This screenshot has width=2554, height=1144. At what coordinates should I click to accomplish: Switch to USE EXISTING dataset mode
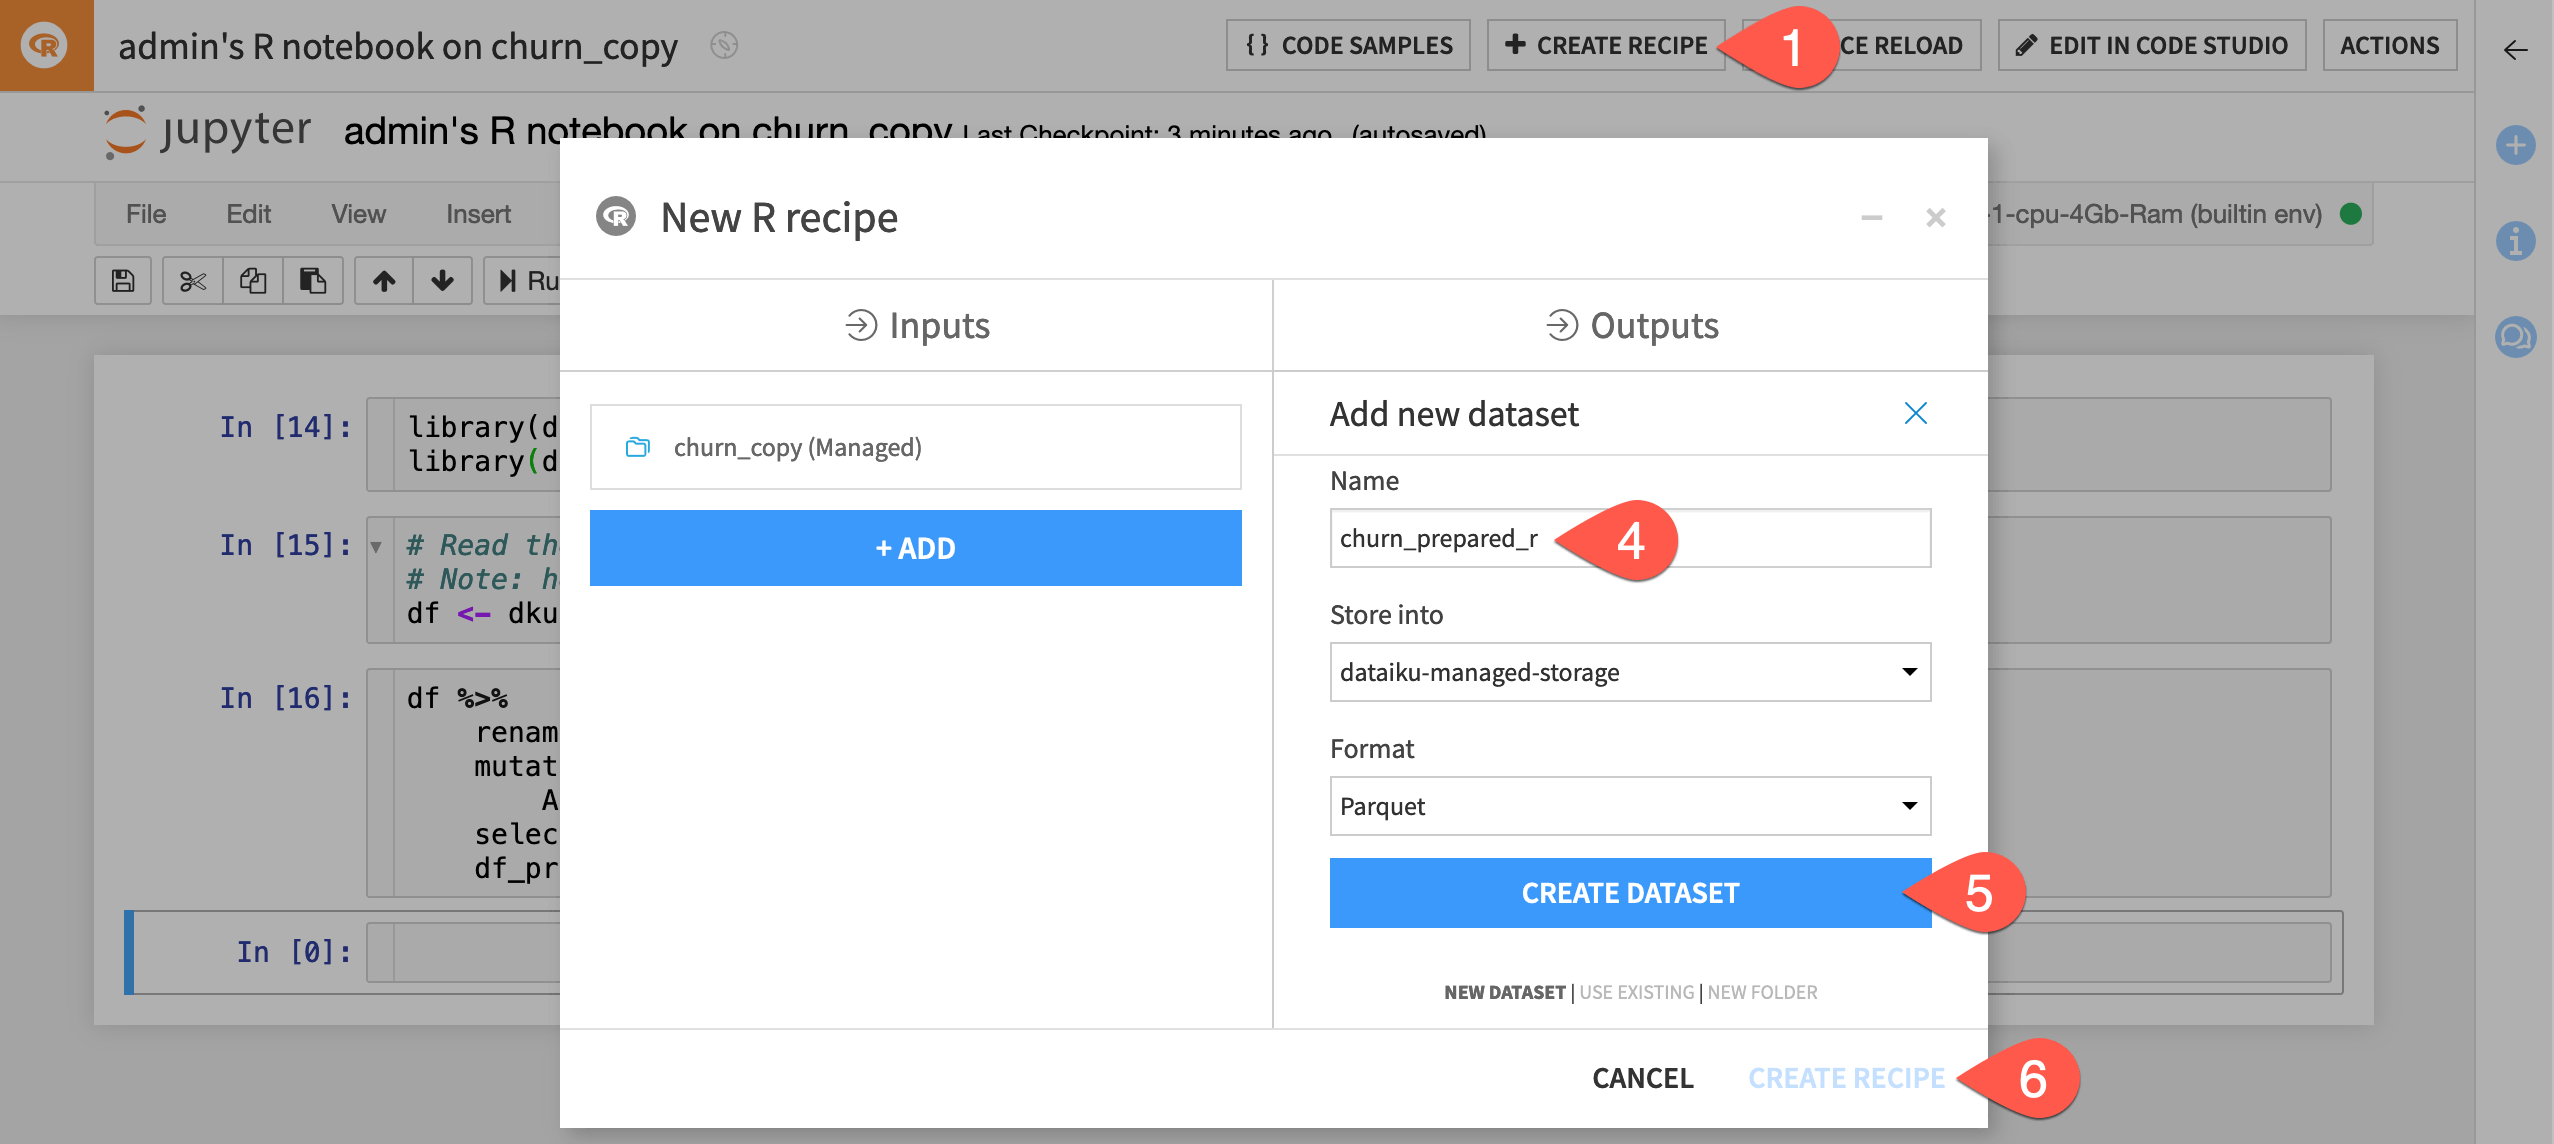click(x=1637, y=992)
